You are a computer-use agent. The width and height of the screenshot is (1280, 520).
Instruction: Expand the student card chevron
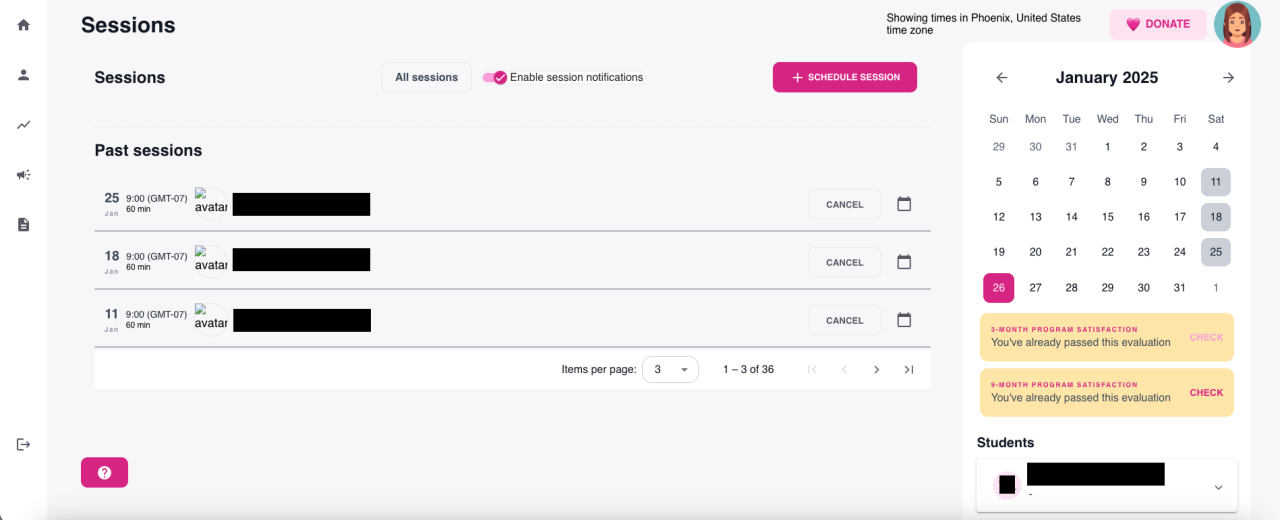(x=1218, y=487)
